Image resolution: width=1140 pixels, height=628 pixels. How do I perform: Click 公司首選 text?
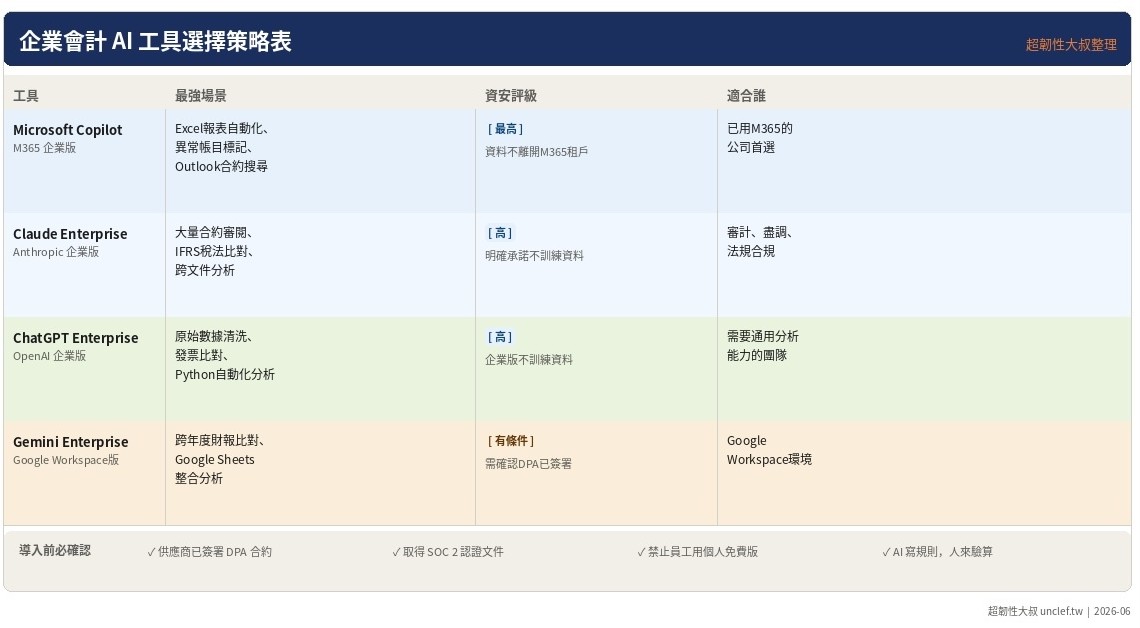pos(751,147)
